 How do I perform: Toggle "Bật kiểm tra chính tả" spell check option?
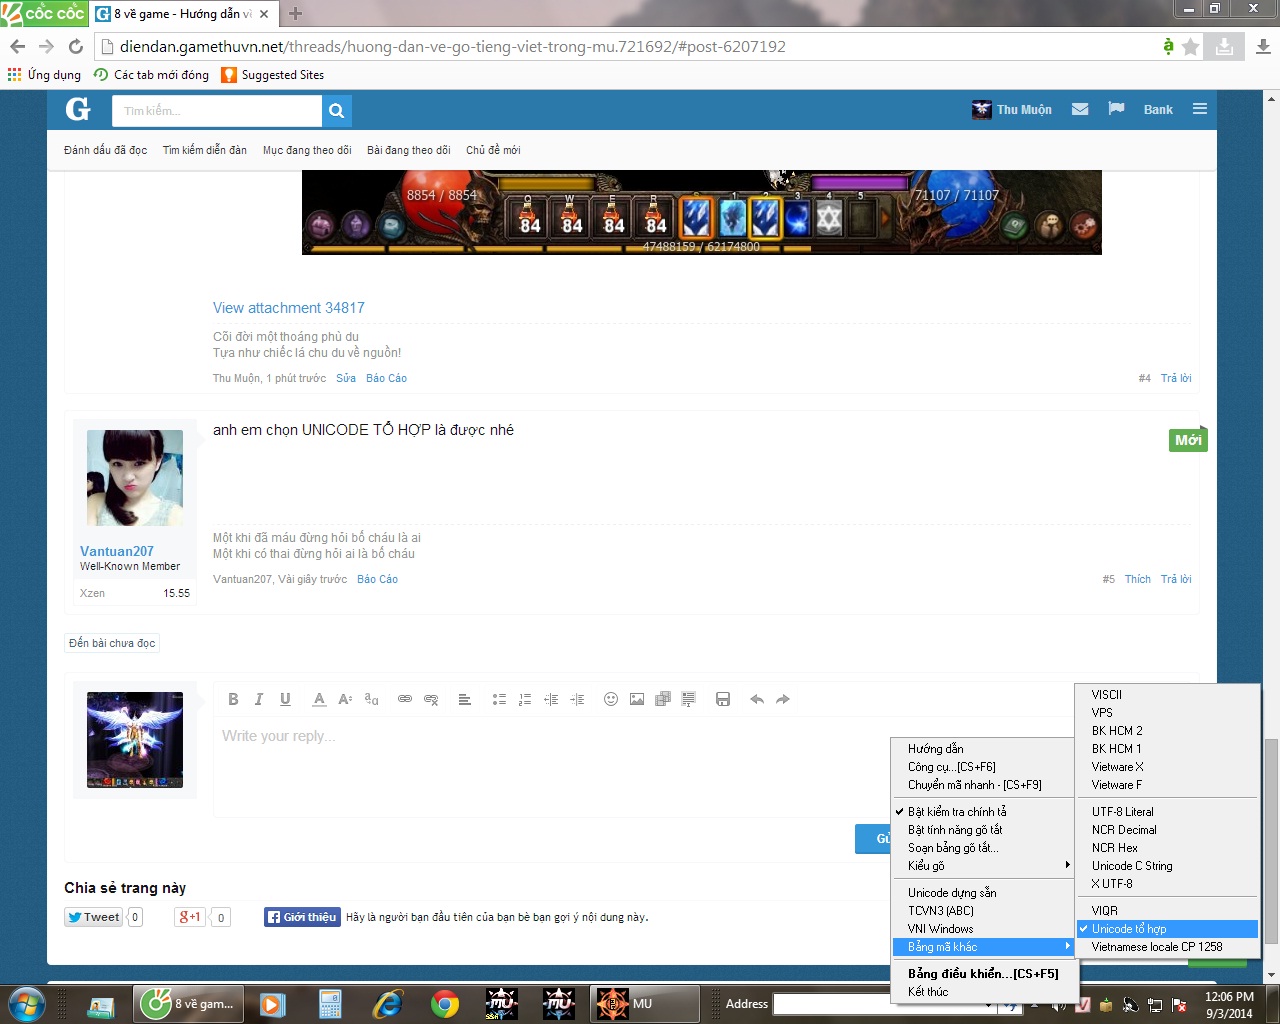click(956, 812)
